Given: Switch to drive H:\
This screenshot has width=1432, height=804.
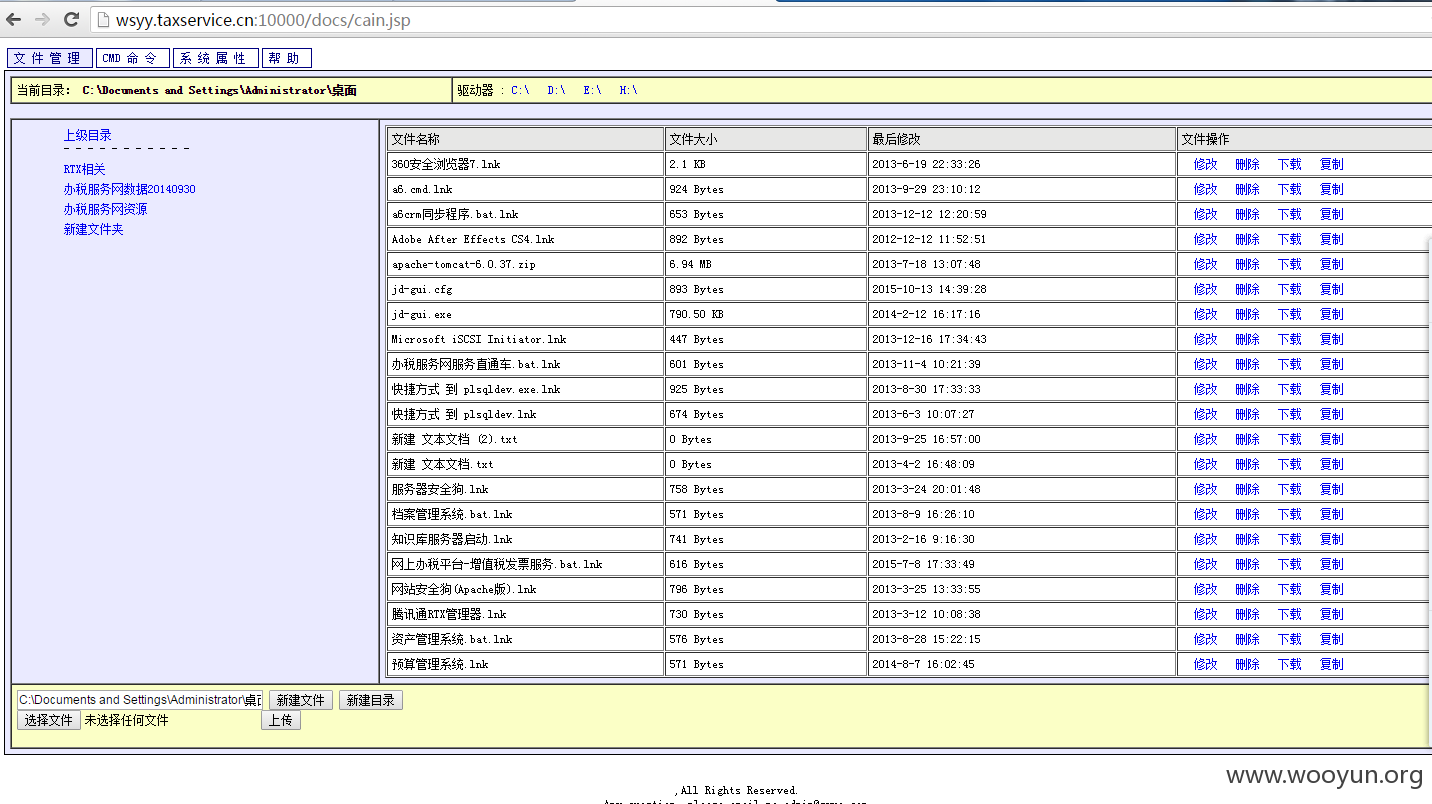Looking at the screenshot, I should (x=628, y=90).
